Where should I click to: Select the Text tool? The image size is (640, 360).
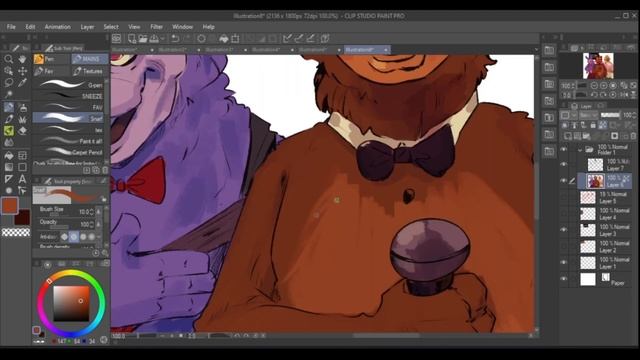pos(22,179)
